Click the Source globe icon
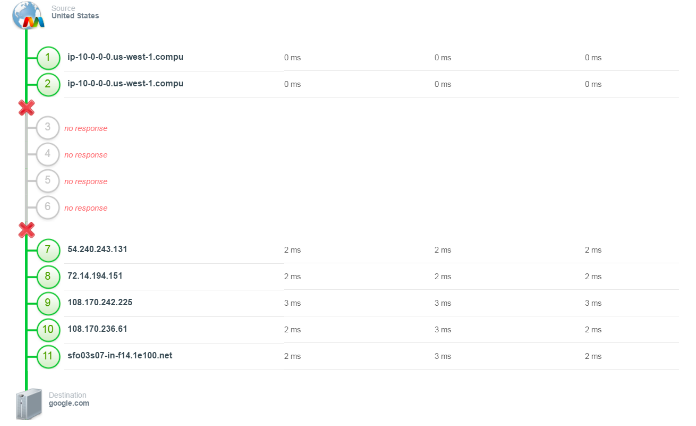 pos(28,15)
